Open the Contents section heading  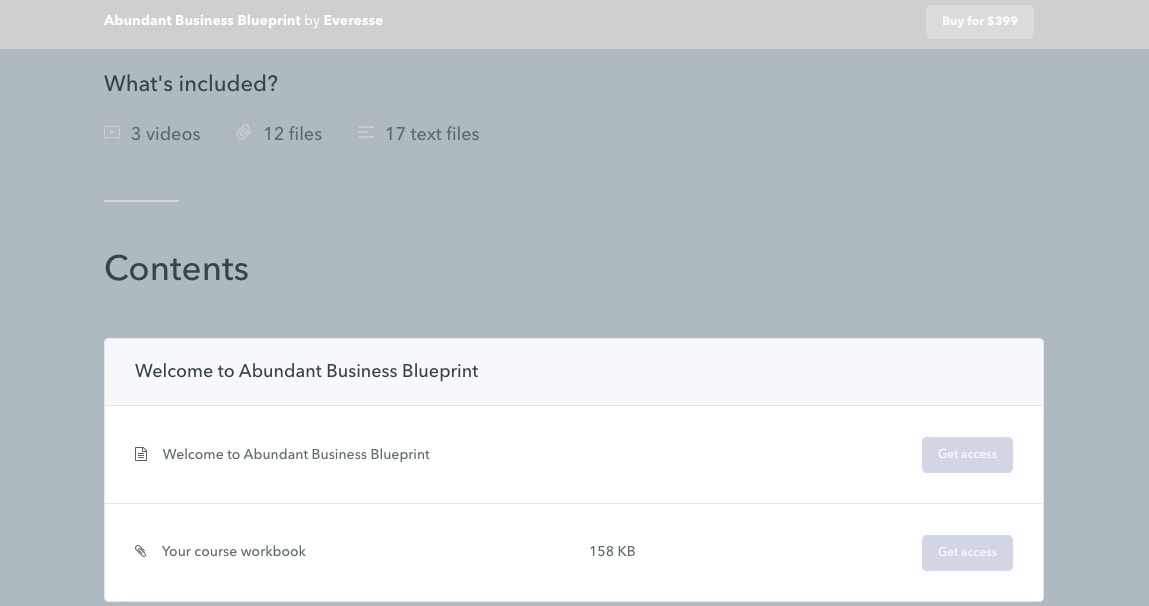pyautogui.click(x=176, y=268)
